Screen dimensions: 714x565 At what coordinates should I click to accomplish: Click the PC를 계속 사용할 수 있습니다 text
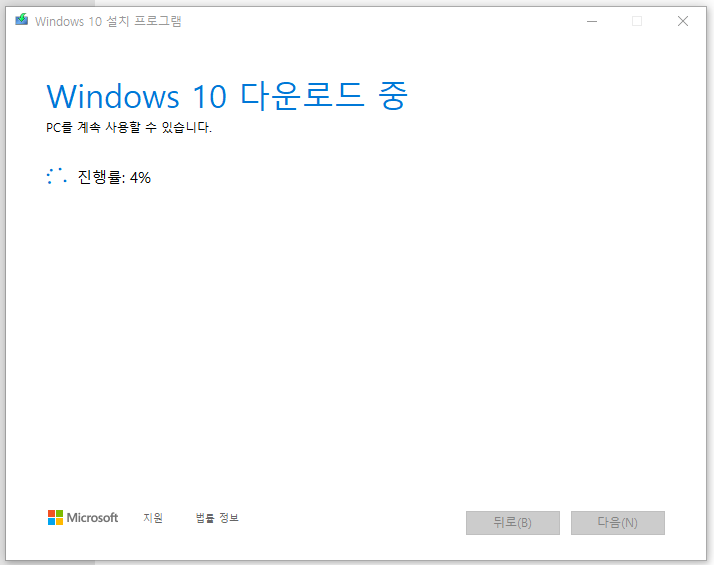[129, 127]
